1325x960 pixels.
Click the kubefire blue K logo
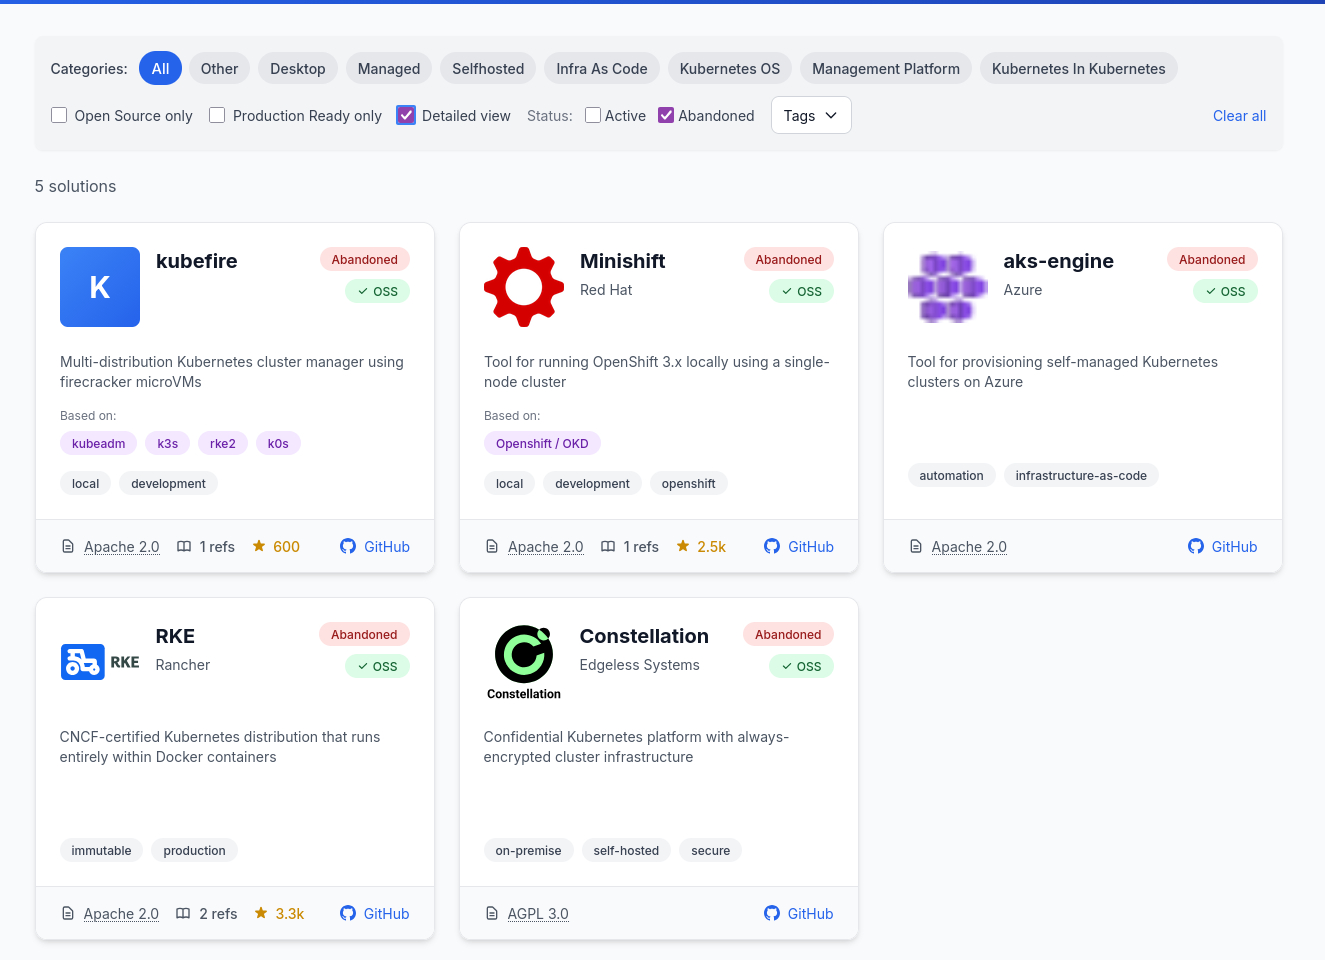100,287
